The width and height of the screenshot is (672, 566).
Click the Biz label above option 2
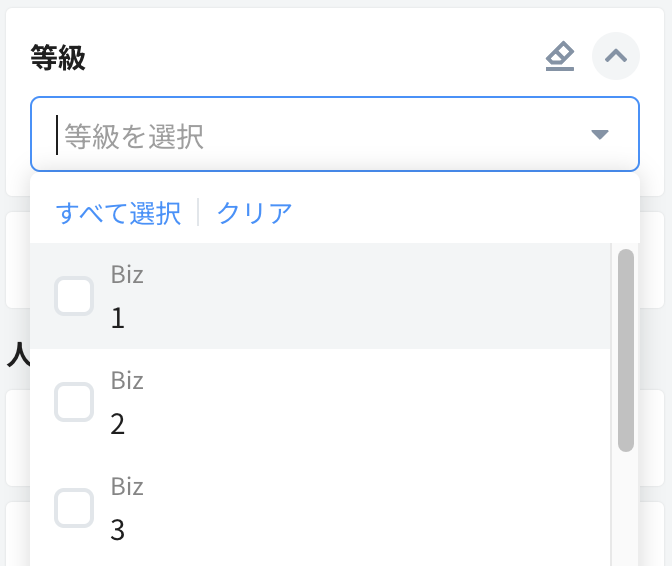click(127, 381)
